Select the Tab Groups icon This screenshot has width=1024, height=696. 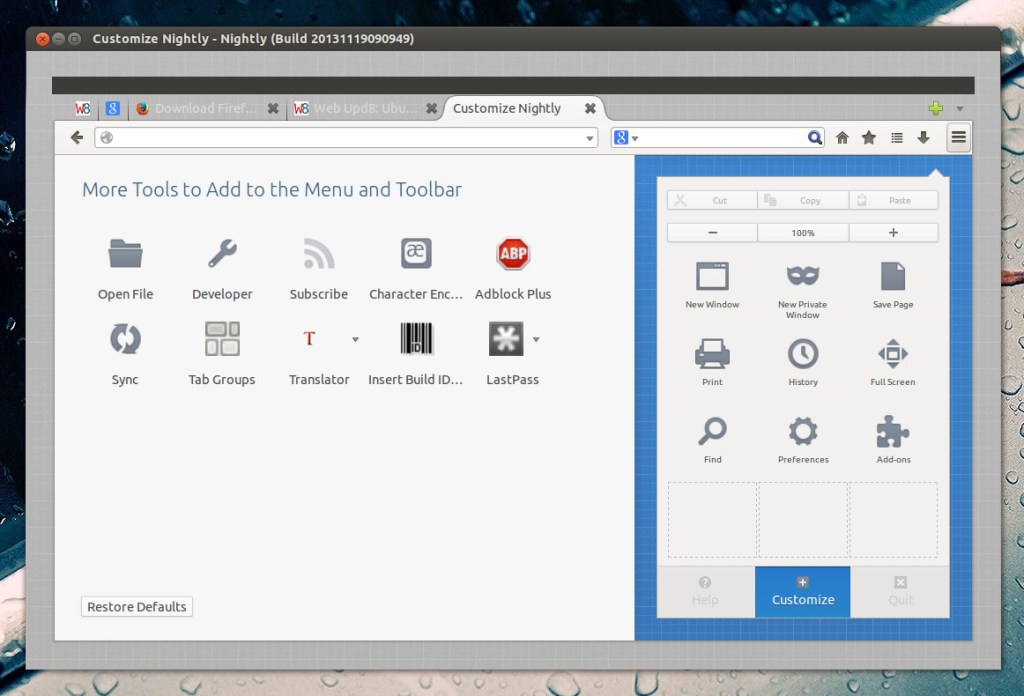tap(221, 339)
